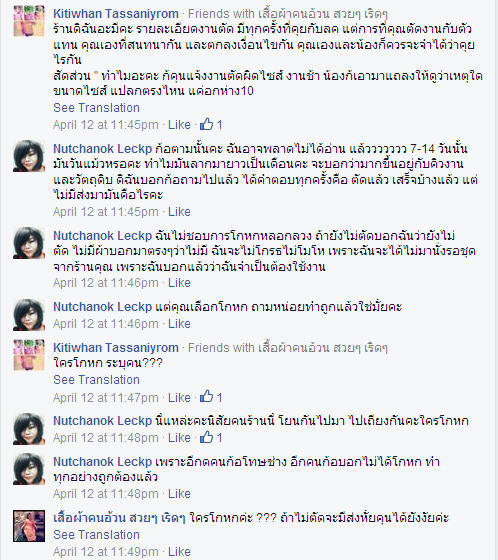Click thumbs-up icon on 11:48pm Nutchanok comment
The width and height of the screenshot is (498, 560).
click(x=206, y=437)
